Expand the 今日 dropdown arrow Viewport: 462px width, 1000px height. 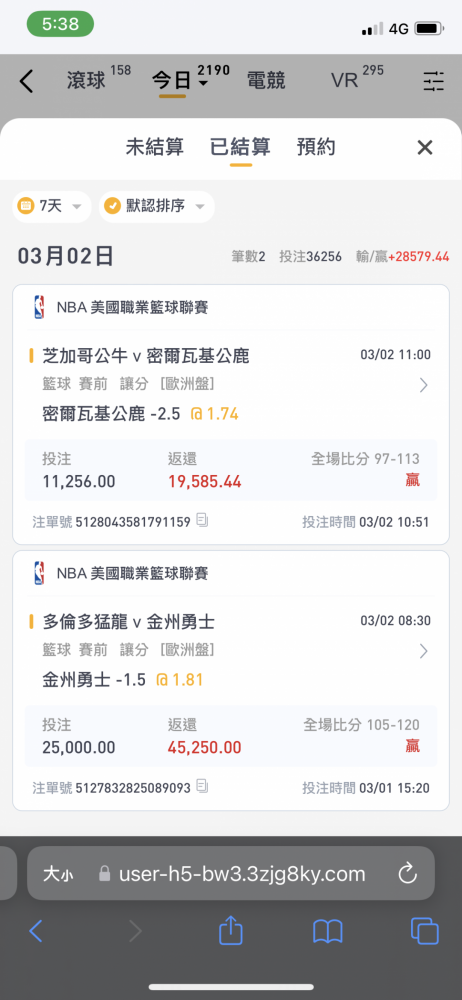203,84
